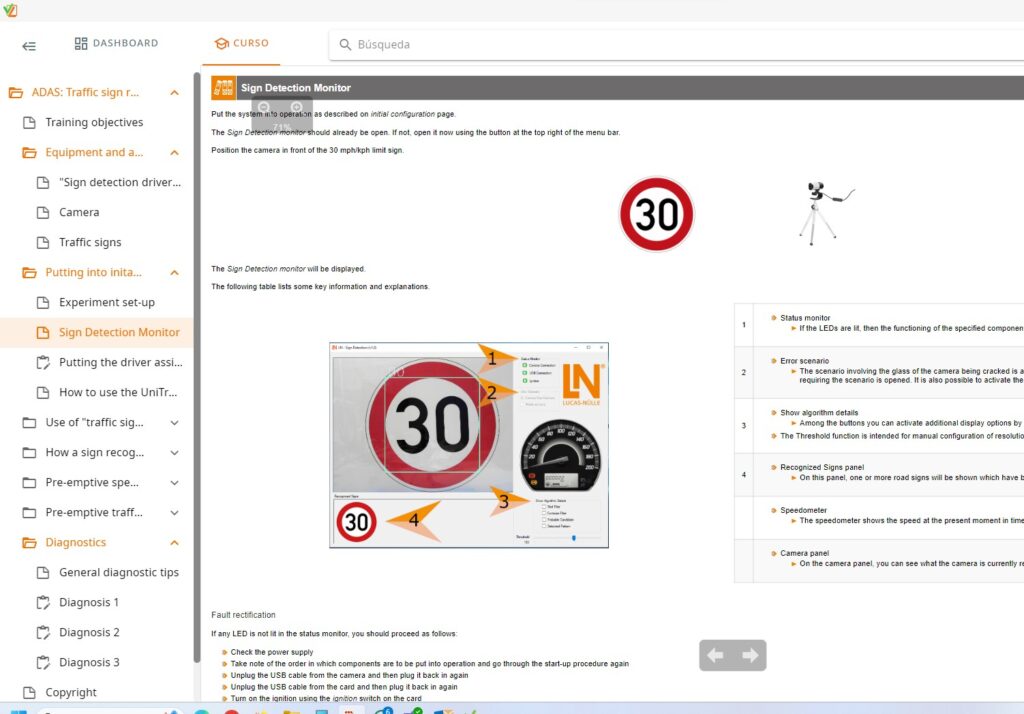
Task: Click the "Show algorithm details" table entry
Action: point(819,413)
